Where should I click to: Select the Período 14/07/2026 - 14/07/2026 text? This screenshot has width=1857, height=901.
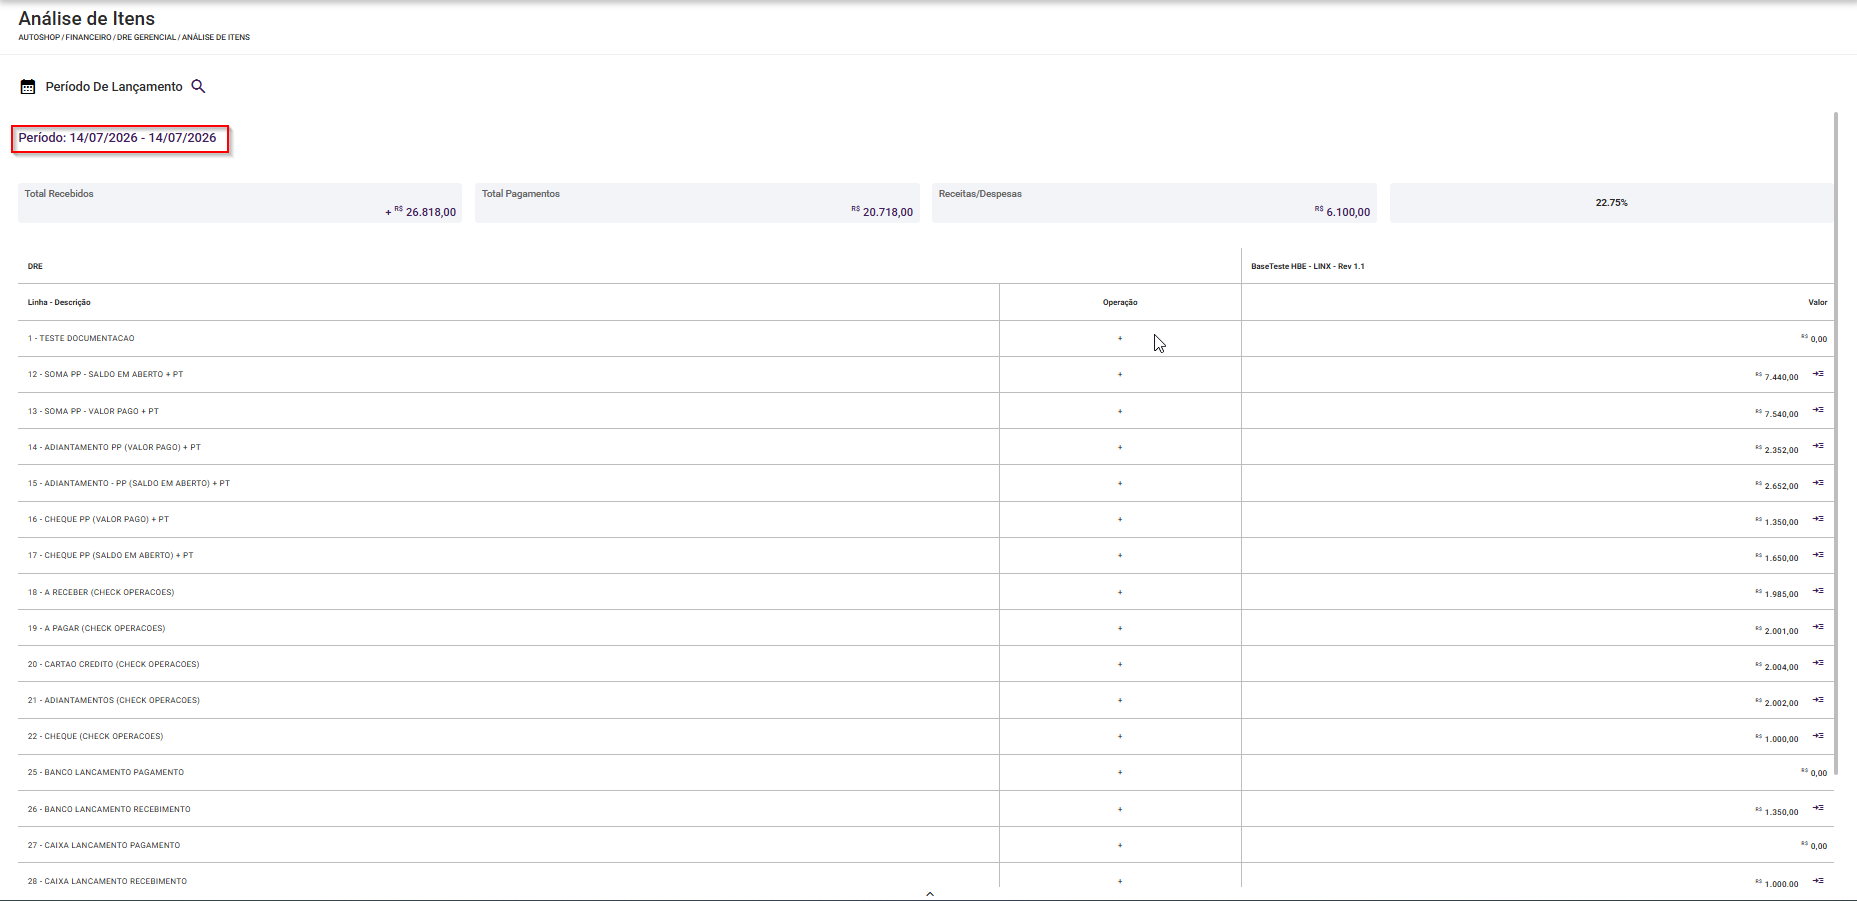(117, 138)
